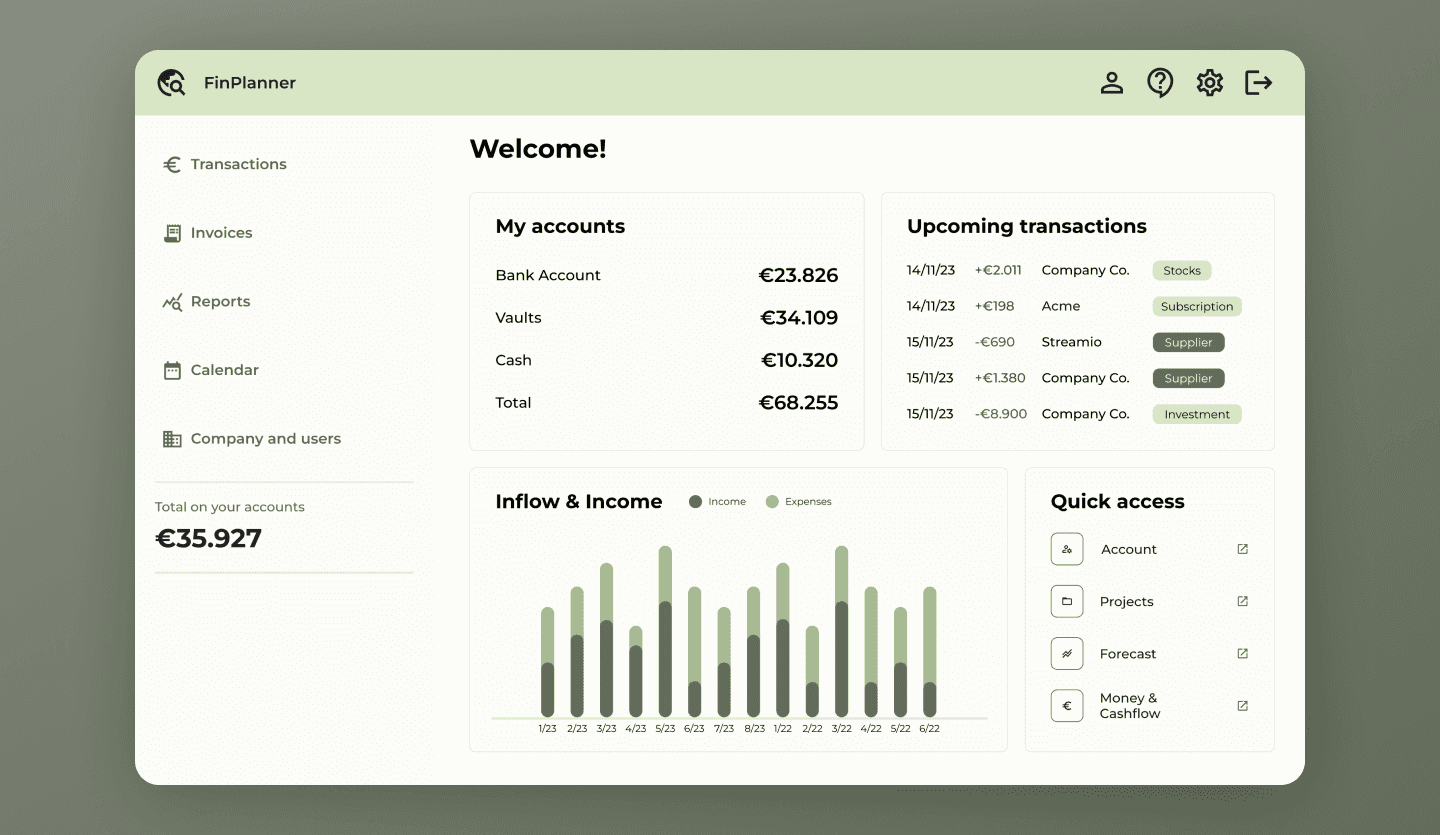Open Invoices from the sidebar
This screenshot has height=835, width=1440.
(x=220, y=233)
